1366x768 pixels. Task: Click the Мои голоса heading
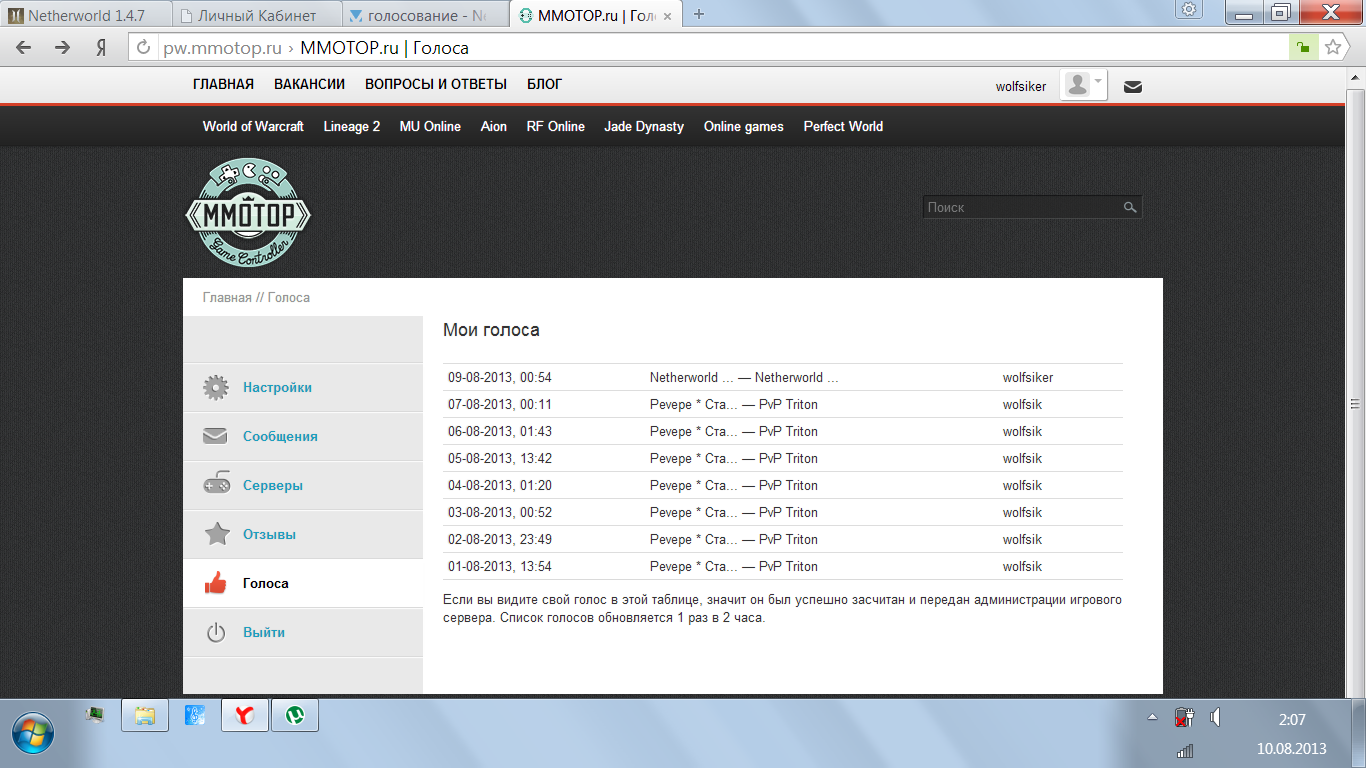(491, 330)
